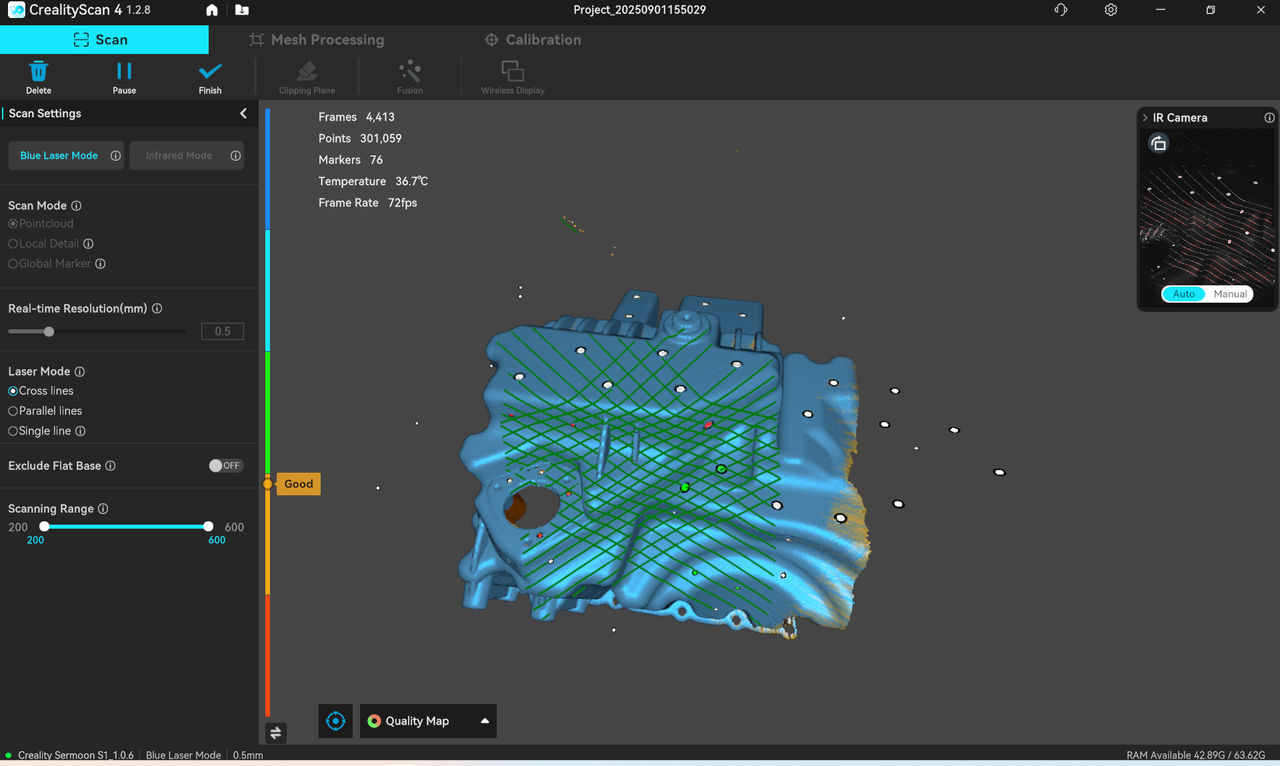Click the Real-time Resolution slider handle
The width and height of the screenshot is (1280, 766).
click(49, 331)
